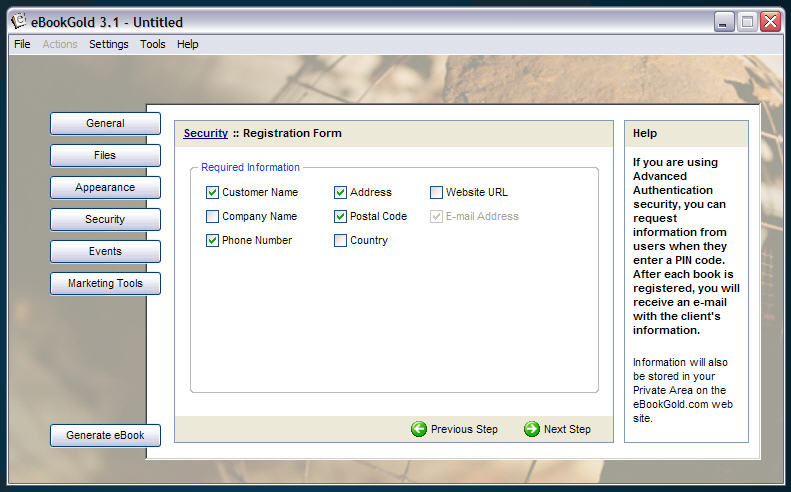Uncheck the Address checkbox
Image resolution: width=791 pixels, height=492 pixels.
pyautogui.click(x=340, y=192)
